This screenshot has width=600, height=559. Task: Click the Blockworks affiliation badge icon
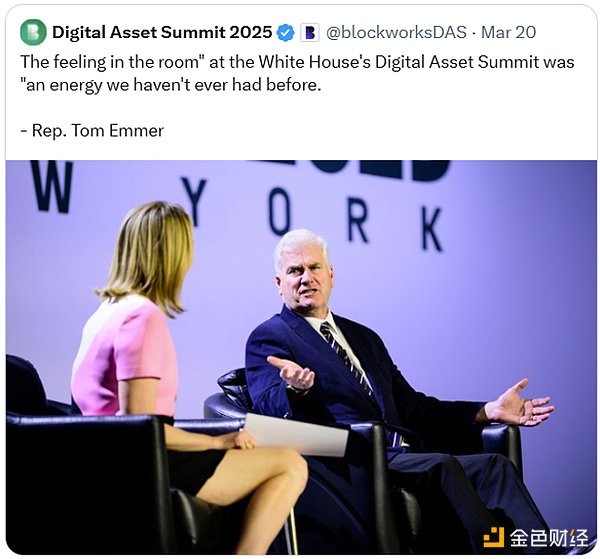(x=310, y=33)
